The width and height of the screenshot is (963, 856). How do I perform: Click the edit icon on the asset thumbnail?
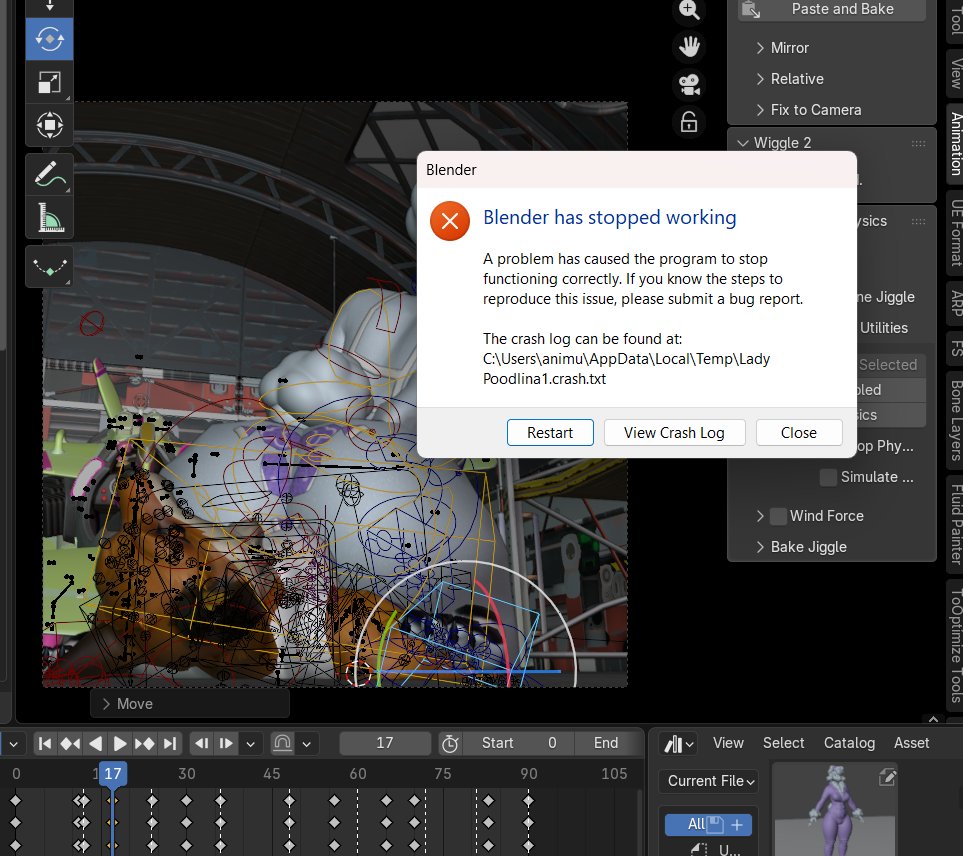(x=887, y=777)
